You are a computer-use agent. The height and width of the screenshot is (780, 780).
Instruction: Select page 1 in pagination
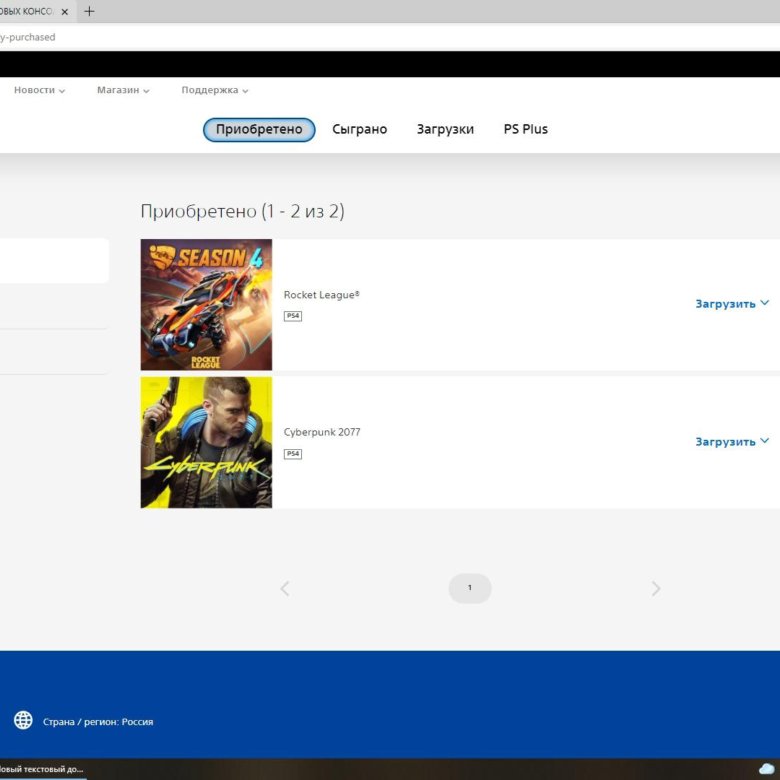click(x=470, y=588)
